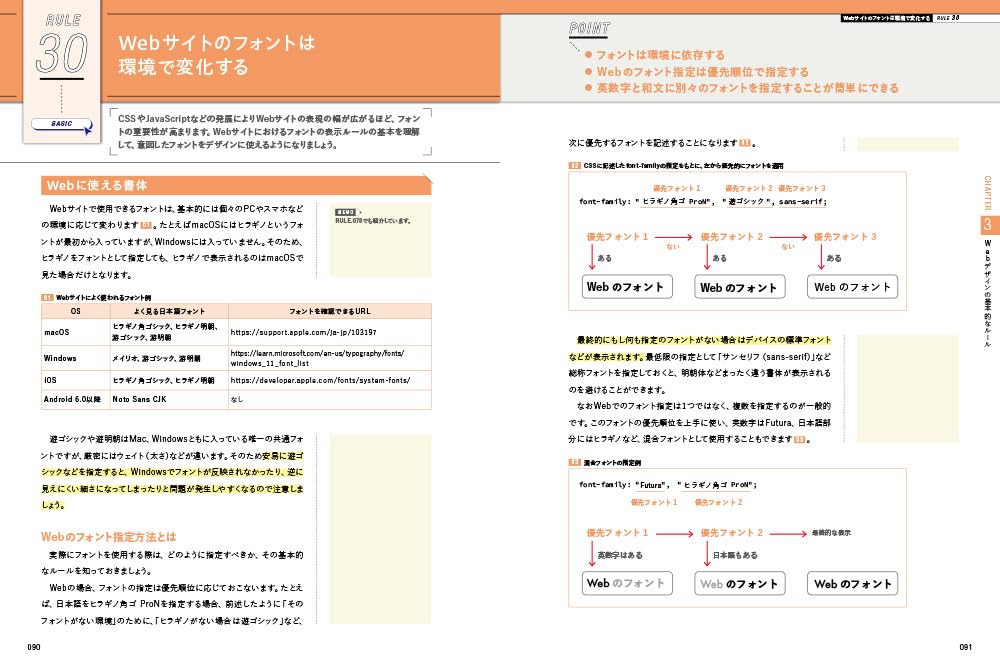Click the running header "RULE 30" at the top right
1000x665 pixels.
[948, 18]
